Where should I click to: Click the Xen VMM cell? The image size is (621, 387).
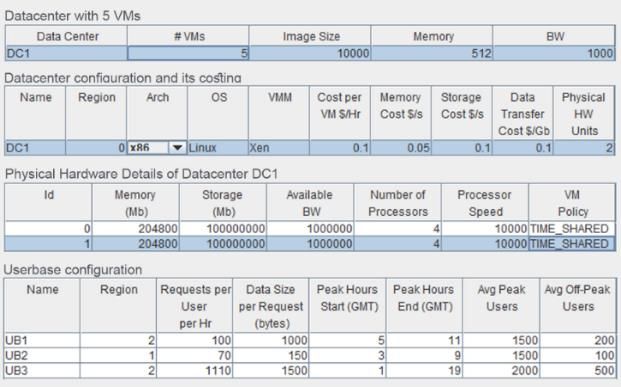pyautogui.click(x=278, y=148)
